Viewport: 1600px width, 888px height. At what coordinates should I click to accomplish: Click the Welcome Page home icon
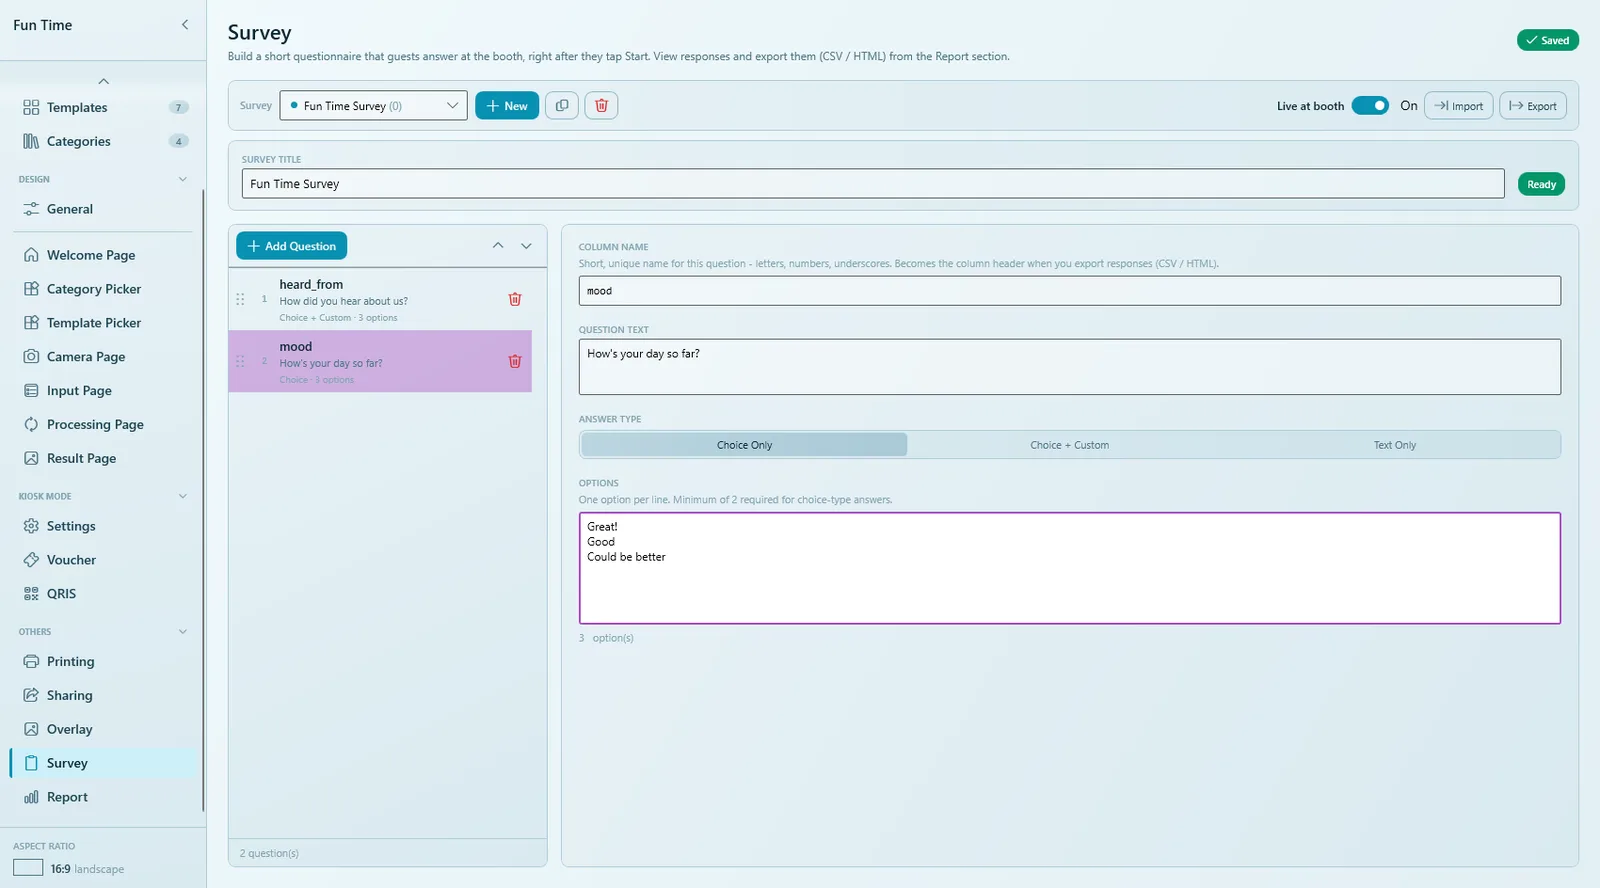tap(31, 255)
